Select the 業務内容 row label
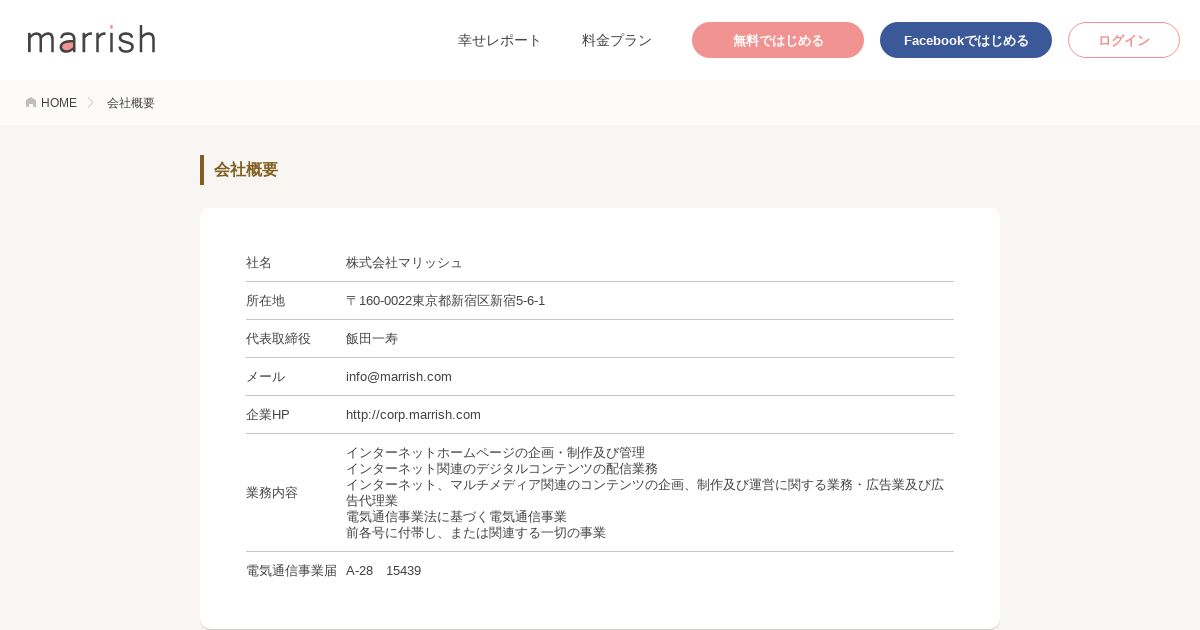Screen dimensions: 1200x630 coord(272,493)
